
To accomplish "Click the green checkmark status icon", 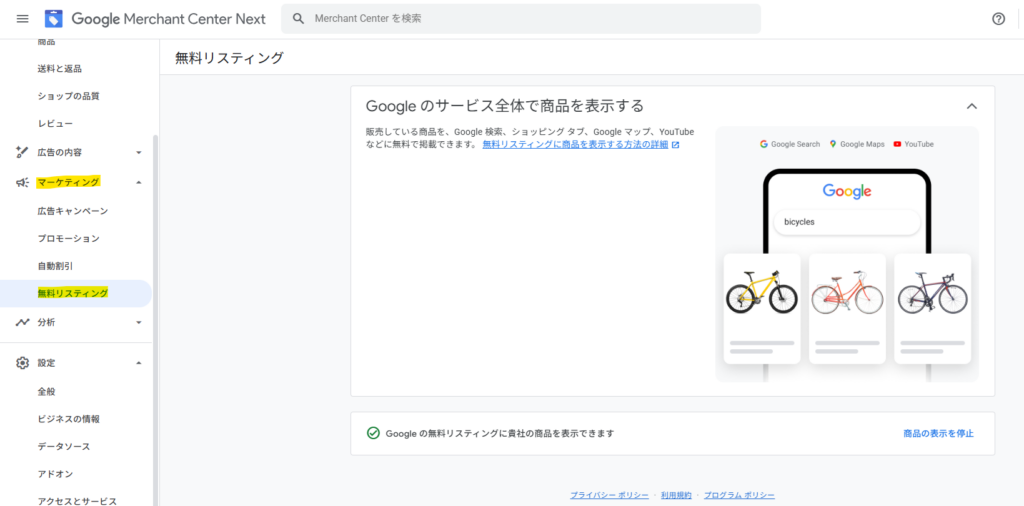I will [x=373, y=433].
